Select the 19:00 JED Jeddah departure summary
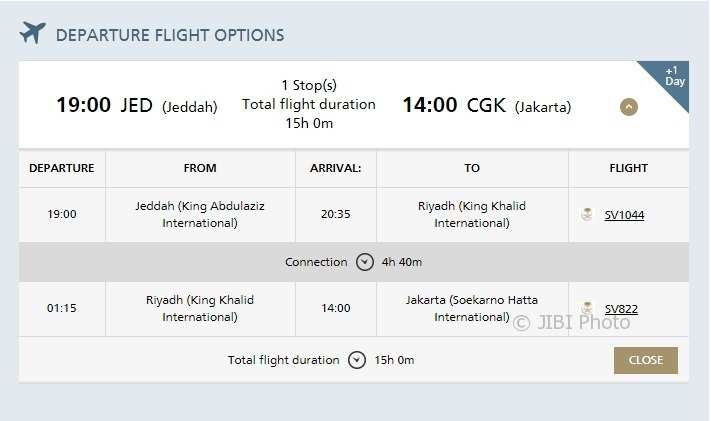This screenshot has height=421, width=711. (x=136, y=105)
